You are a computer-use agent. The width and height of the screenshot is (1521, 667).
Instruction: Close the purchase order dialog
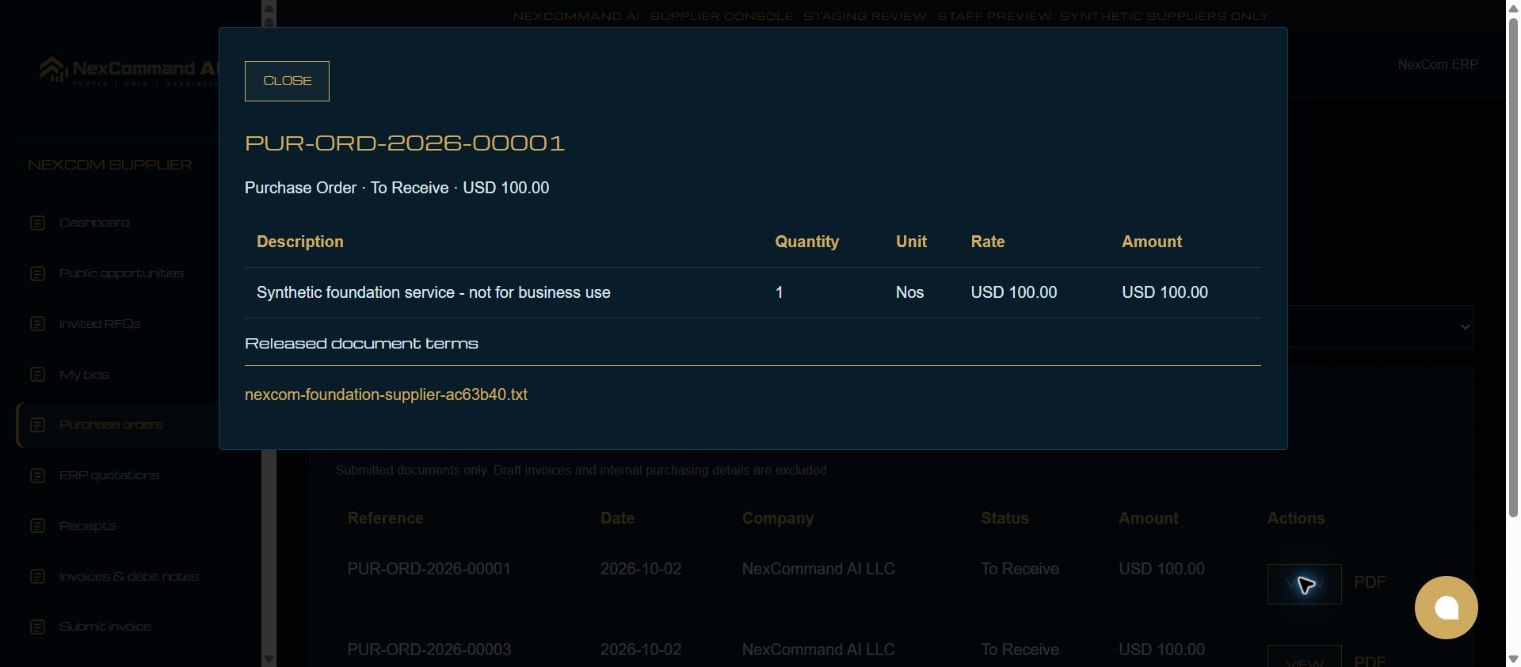(x=287, y=81)
